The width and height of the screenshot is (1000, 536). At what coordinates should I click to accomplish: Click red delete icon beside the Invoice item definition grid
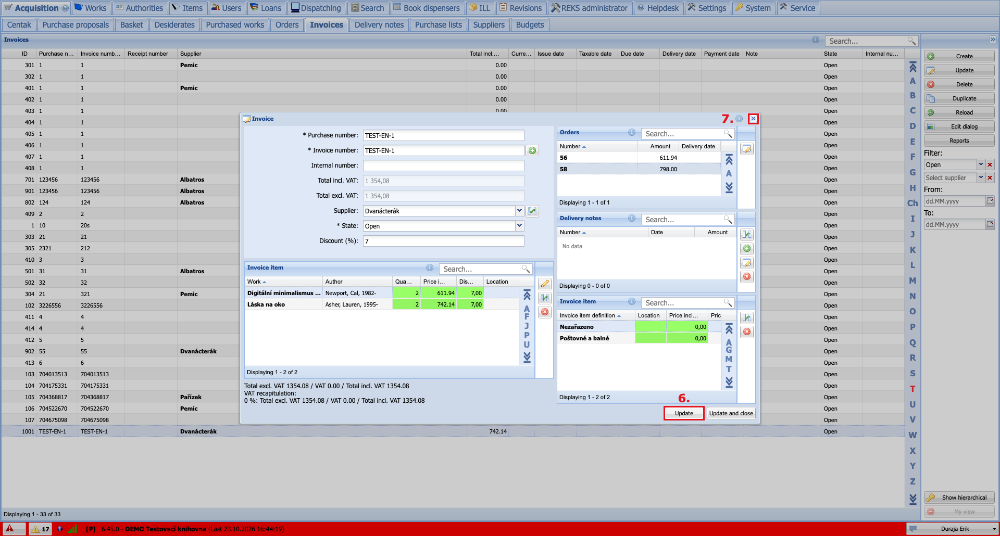[x=747, y=332]
